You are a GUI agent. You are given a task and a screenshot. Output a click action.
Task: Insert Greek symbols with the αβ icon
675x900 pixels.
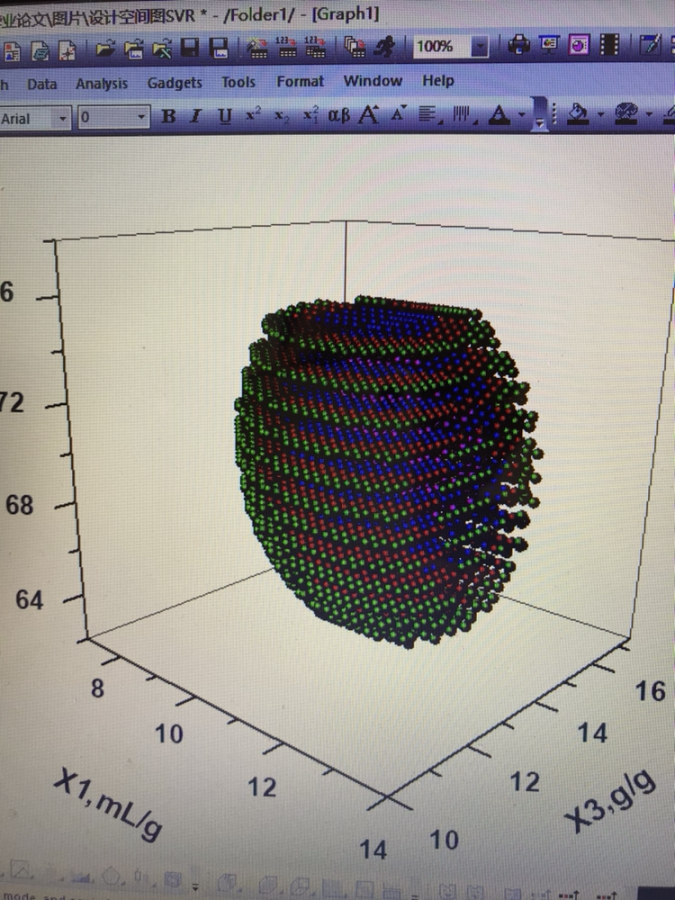339,117
